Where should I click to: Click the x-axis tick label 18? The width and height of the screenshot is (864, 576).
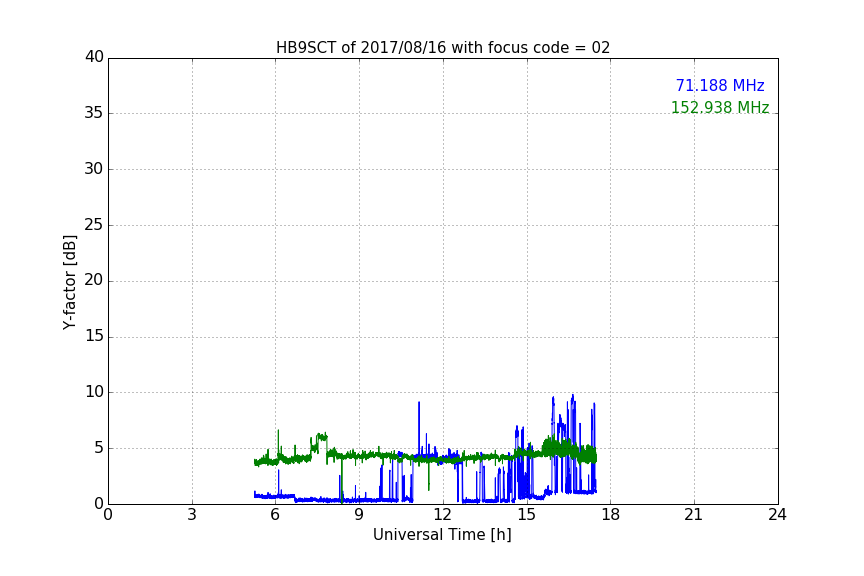click(x=610, y=516)
